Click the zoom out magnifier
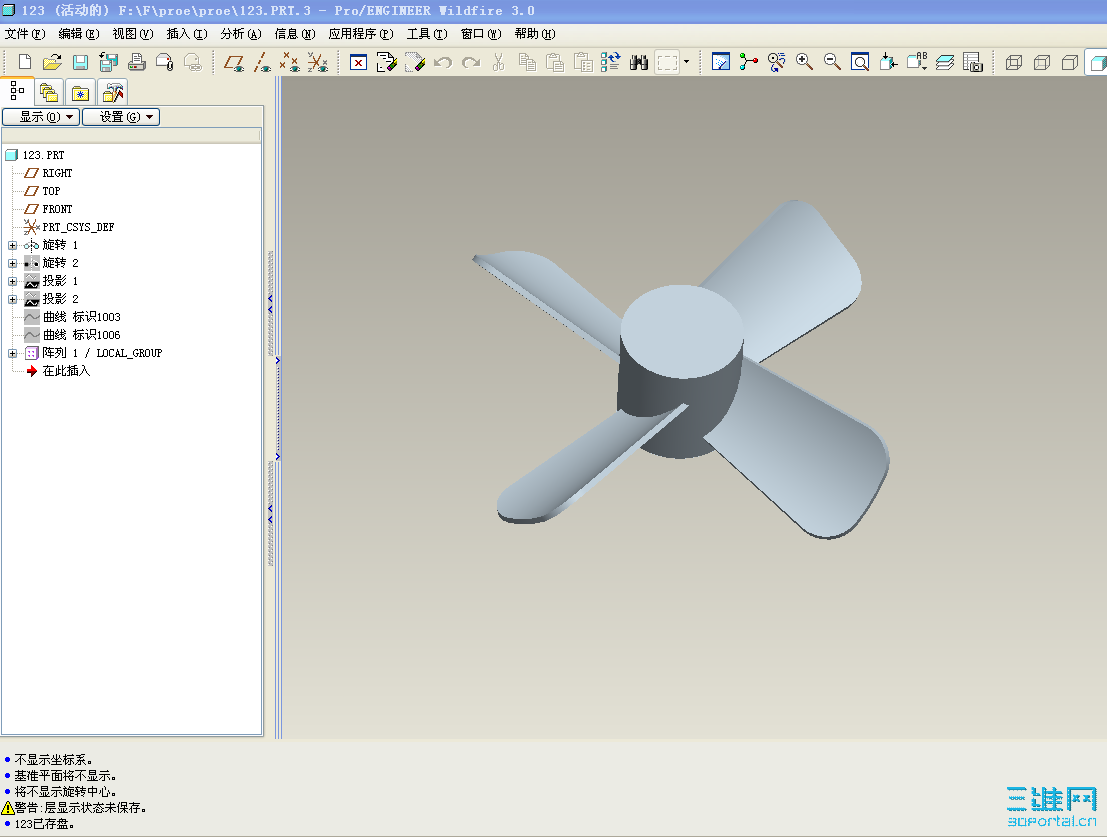 pyautogui.click(x=832, y=62)
